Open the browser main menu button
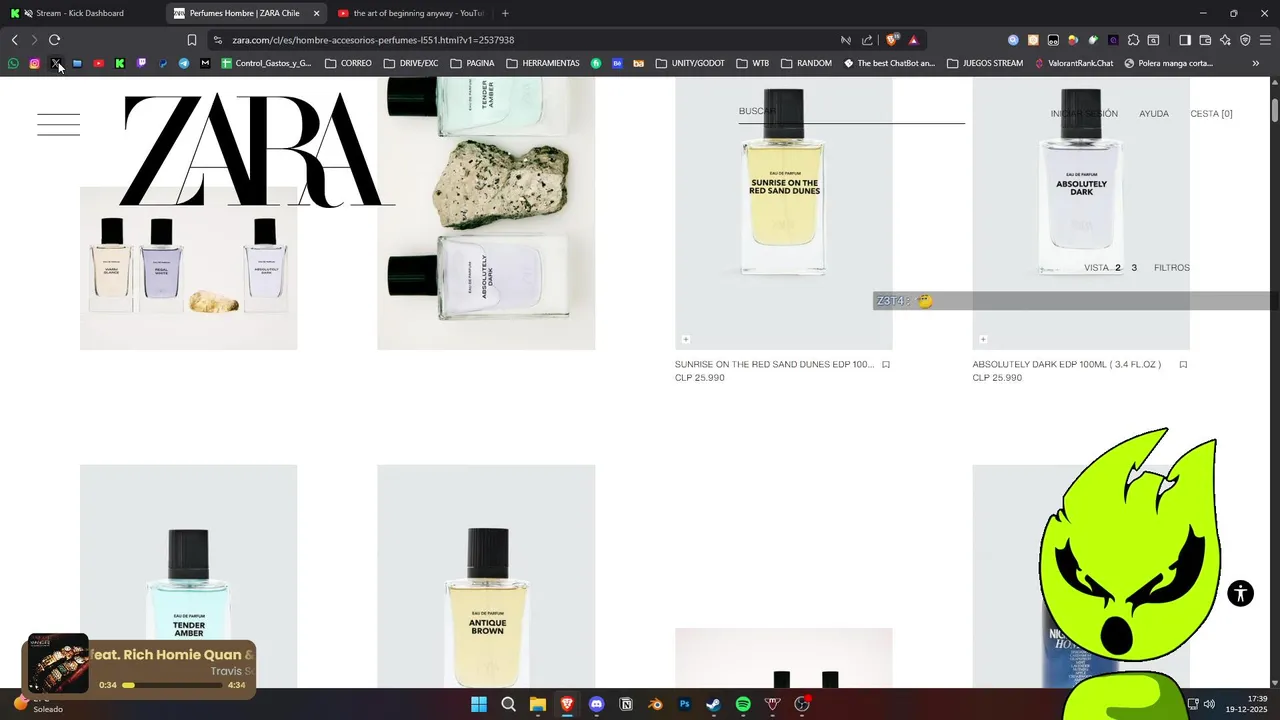 (1265, 40)
